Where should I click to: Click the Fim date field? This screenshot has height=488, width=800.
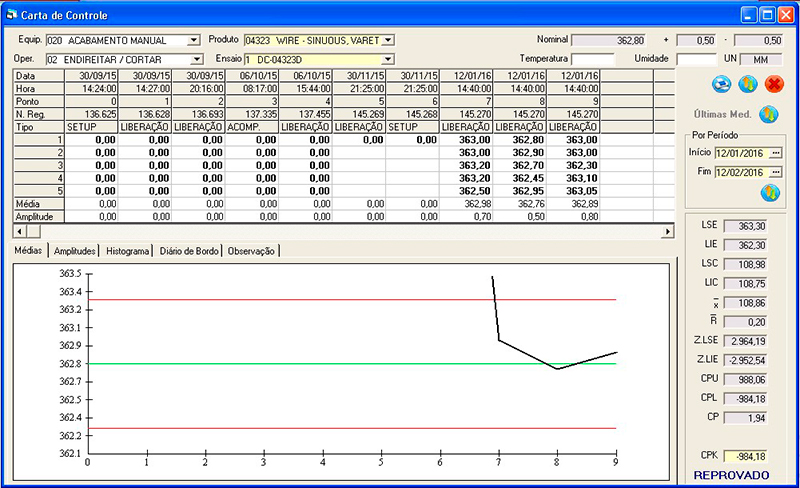tap(742, 173)
